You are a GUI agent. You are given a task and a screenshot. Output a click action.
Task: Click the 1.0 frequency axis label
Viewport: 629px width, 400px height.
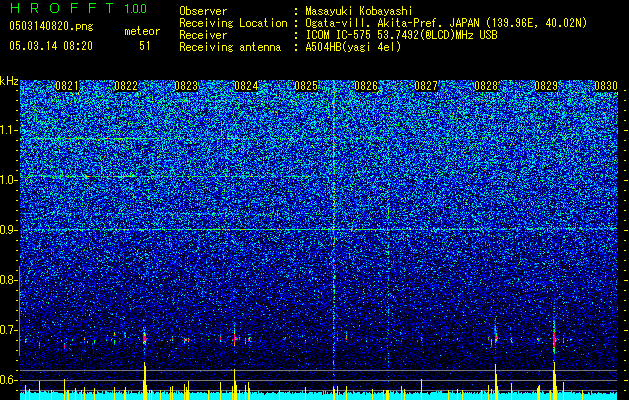(9, 180)
